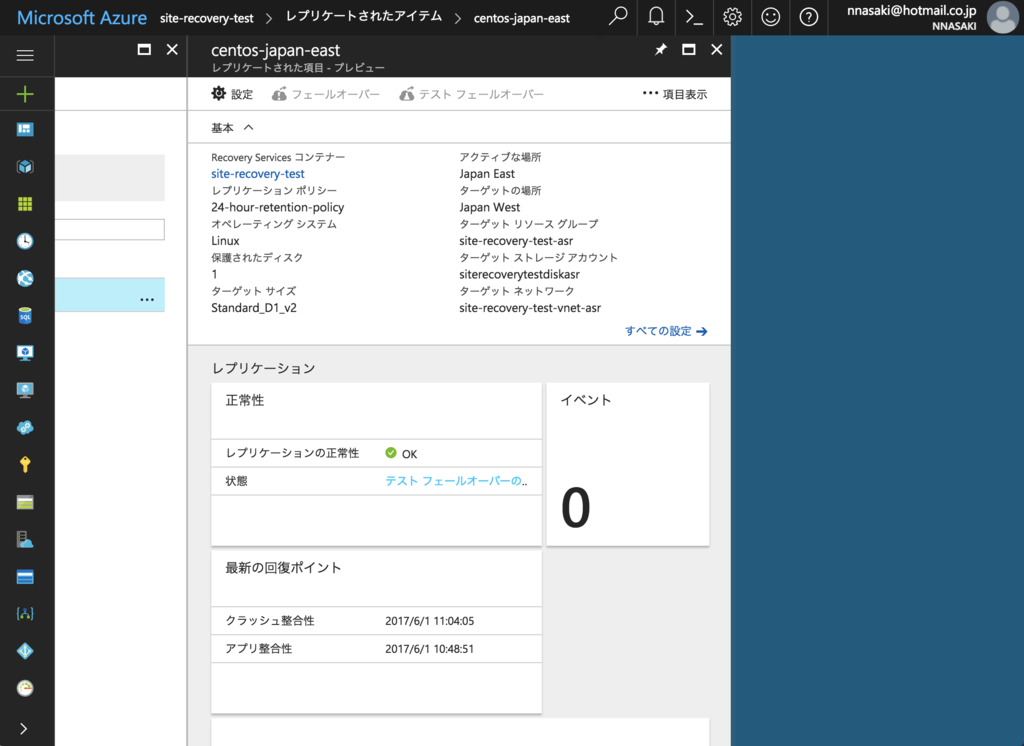Image resolution: width=1024 pixels, height=746 pixels.
Task: Open notifications bell icon
Action: tap(656, 16)
